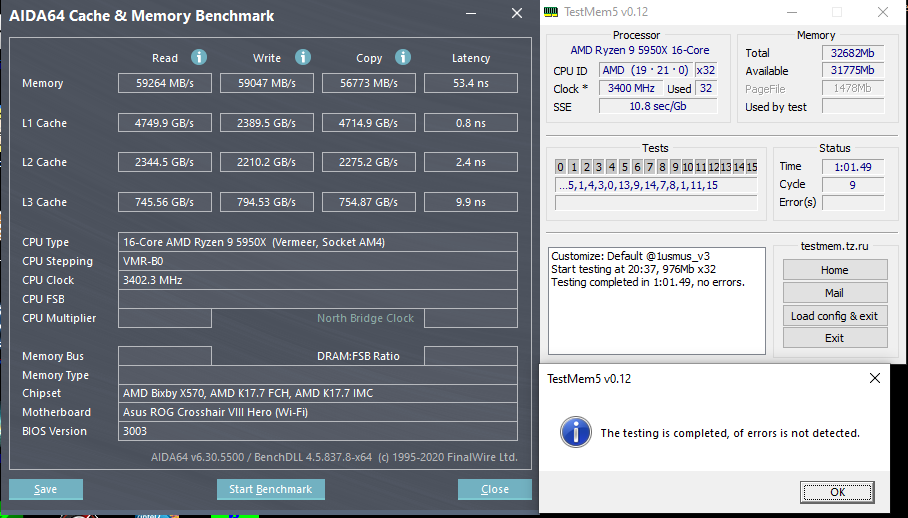Click the Read info icon in AIDA64

[x=199, y=57]
